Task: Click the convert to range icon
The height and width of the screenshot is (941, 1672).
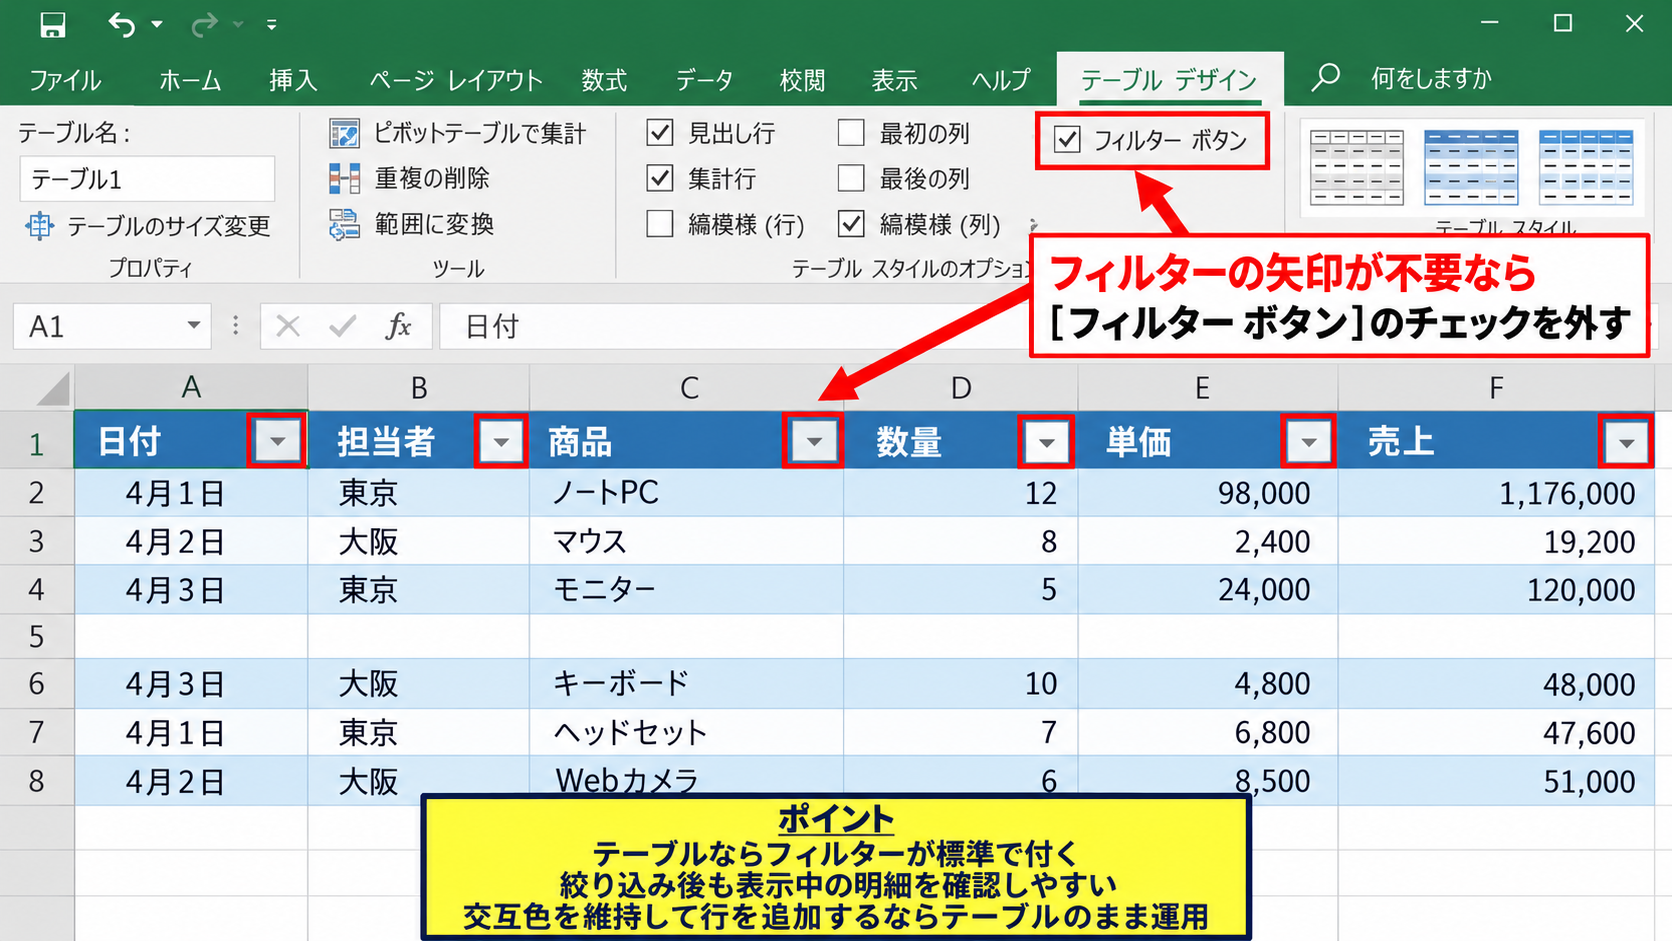Action: 344,225
